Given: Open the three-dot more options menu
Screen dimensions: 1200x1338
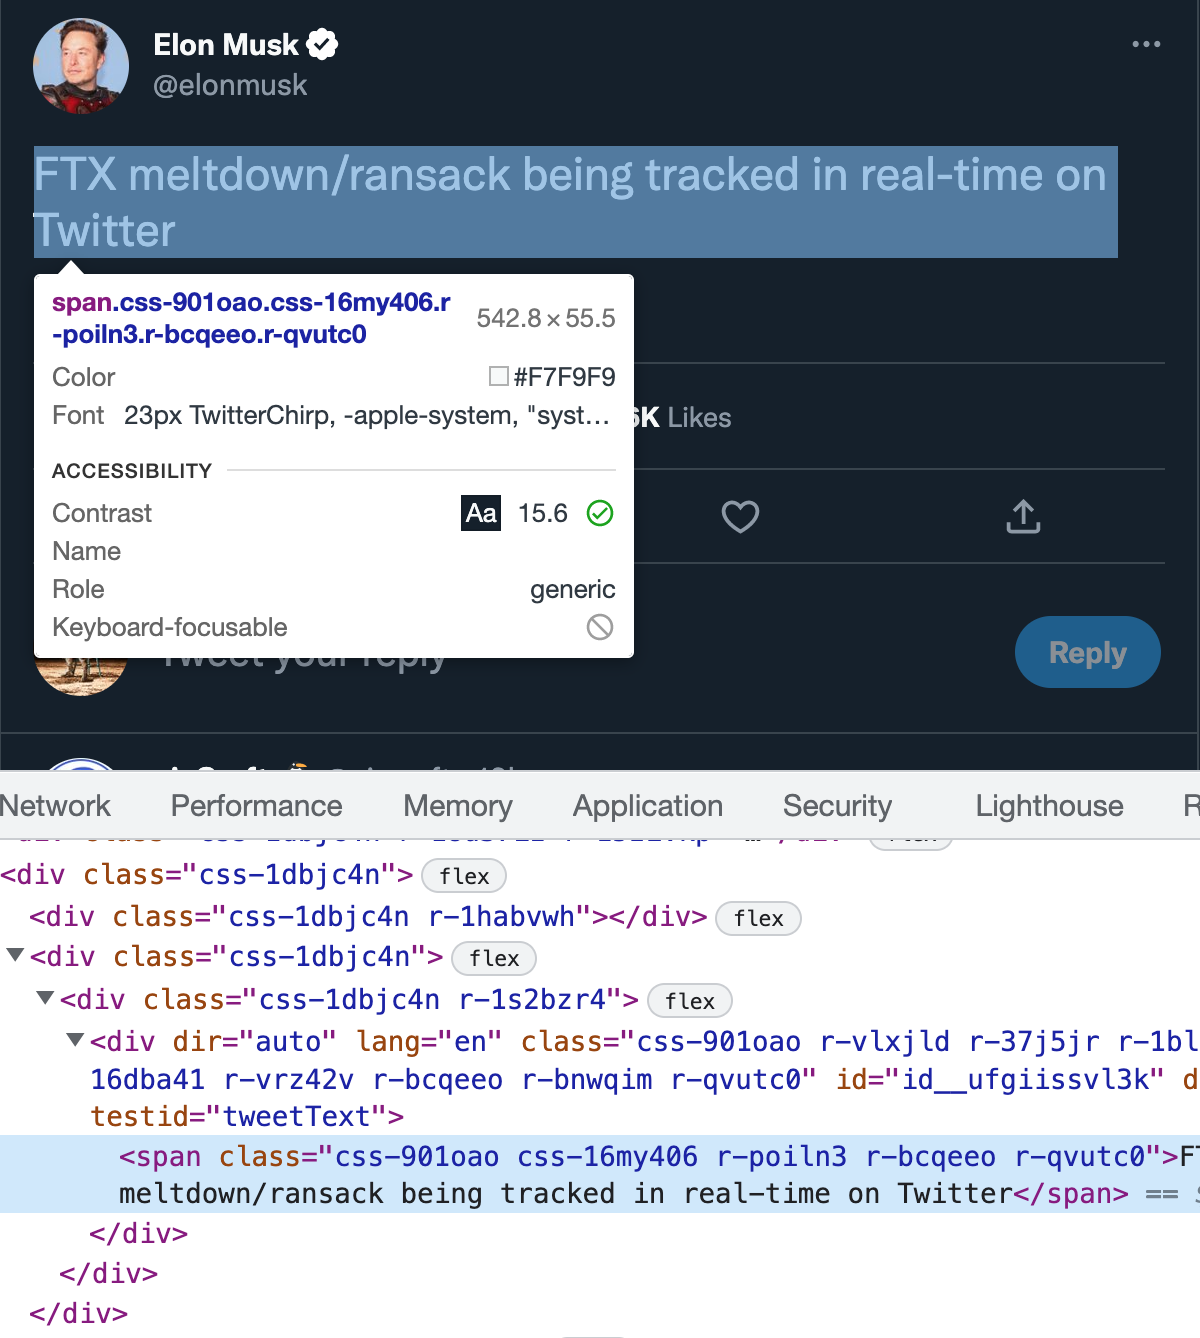Looking at the screenshot, I should (1146, 44).
